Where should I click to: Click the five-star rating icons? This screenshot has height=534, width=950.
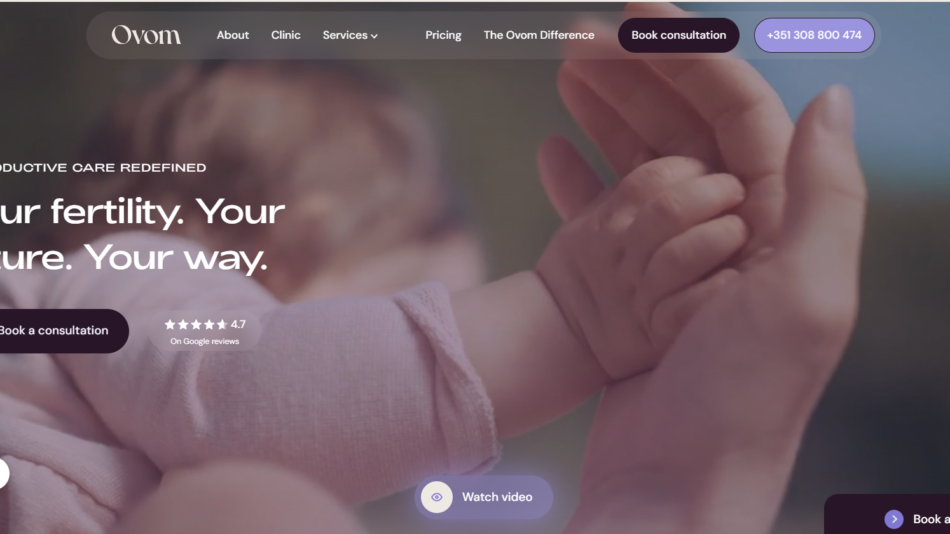pyautogui.click(x=196, y=324)
